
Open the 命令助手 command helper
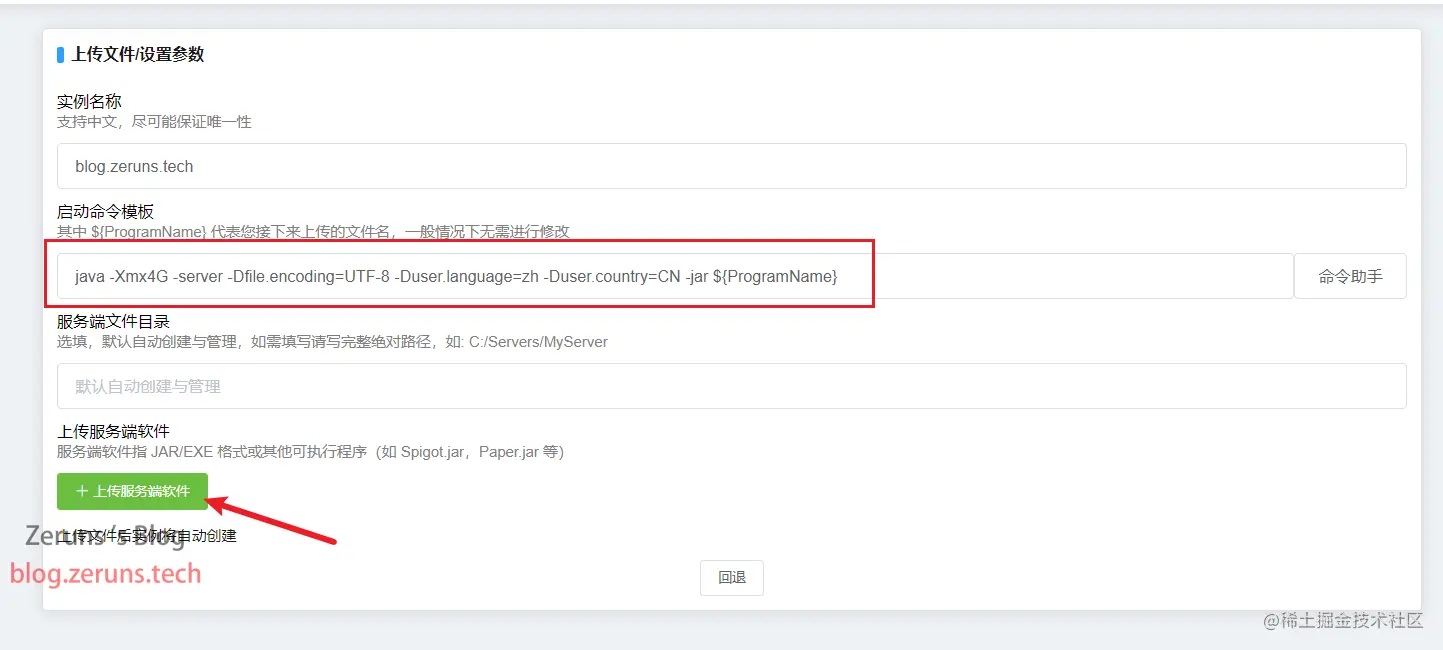(1350, 276)
